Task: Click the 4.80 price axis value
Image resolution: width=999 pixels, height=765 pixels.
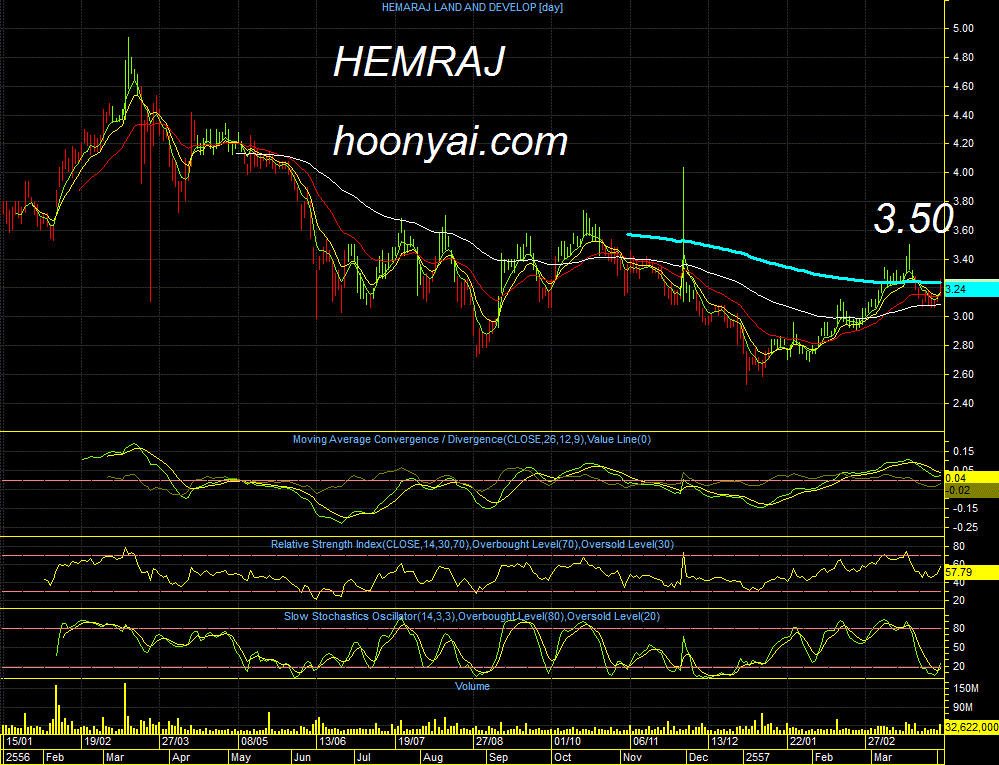Action: 963,57
